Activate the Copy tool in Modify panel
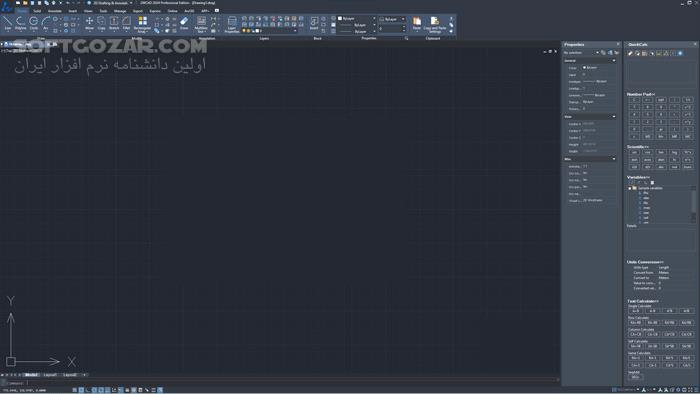Viewport: 700px width, 394px height. pyautogui.click(x=101, y=23)
